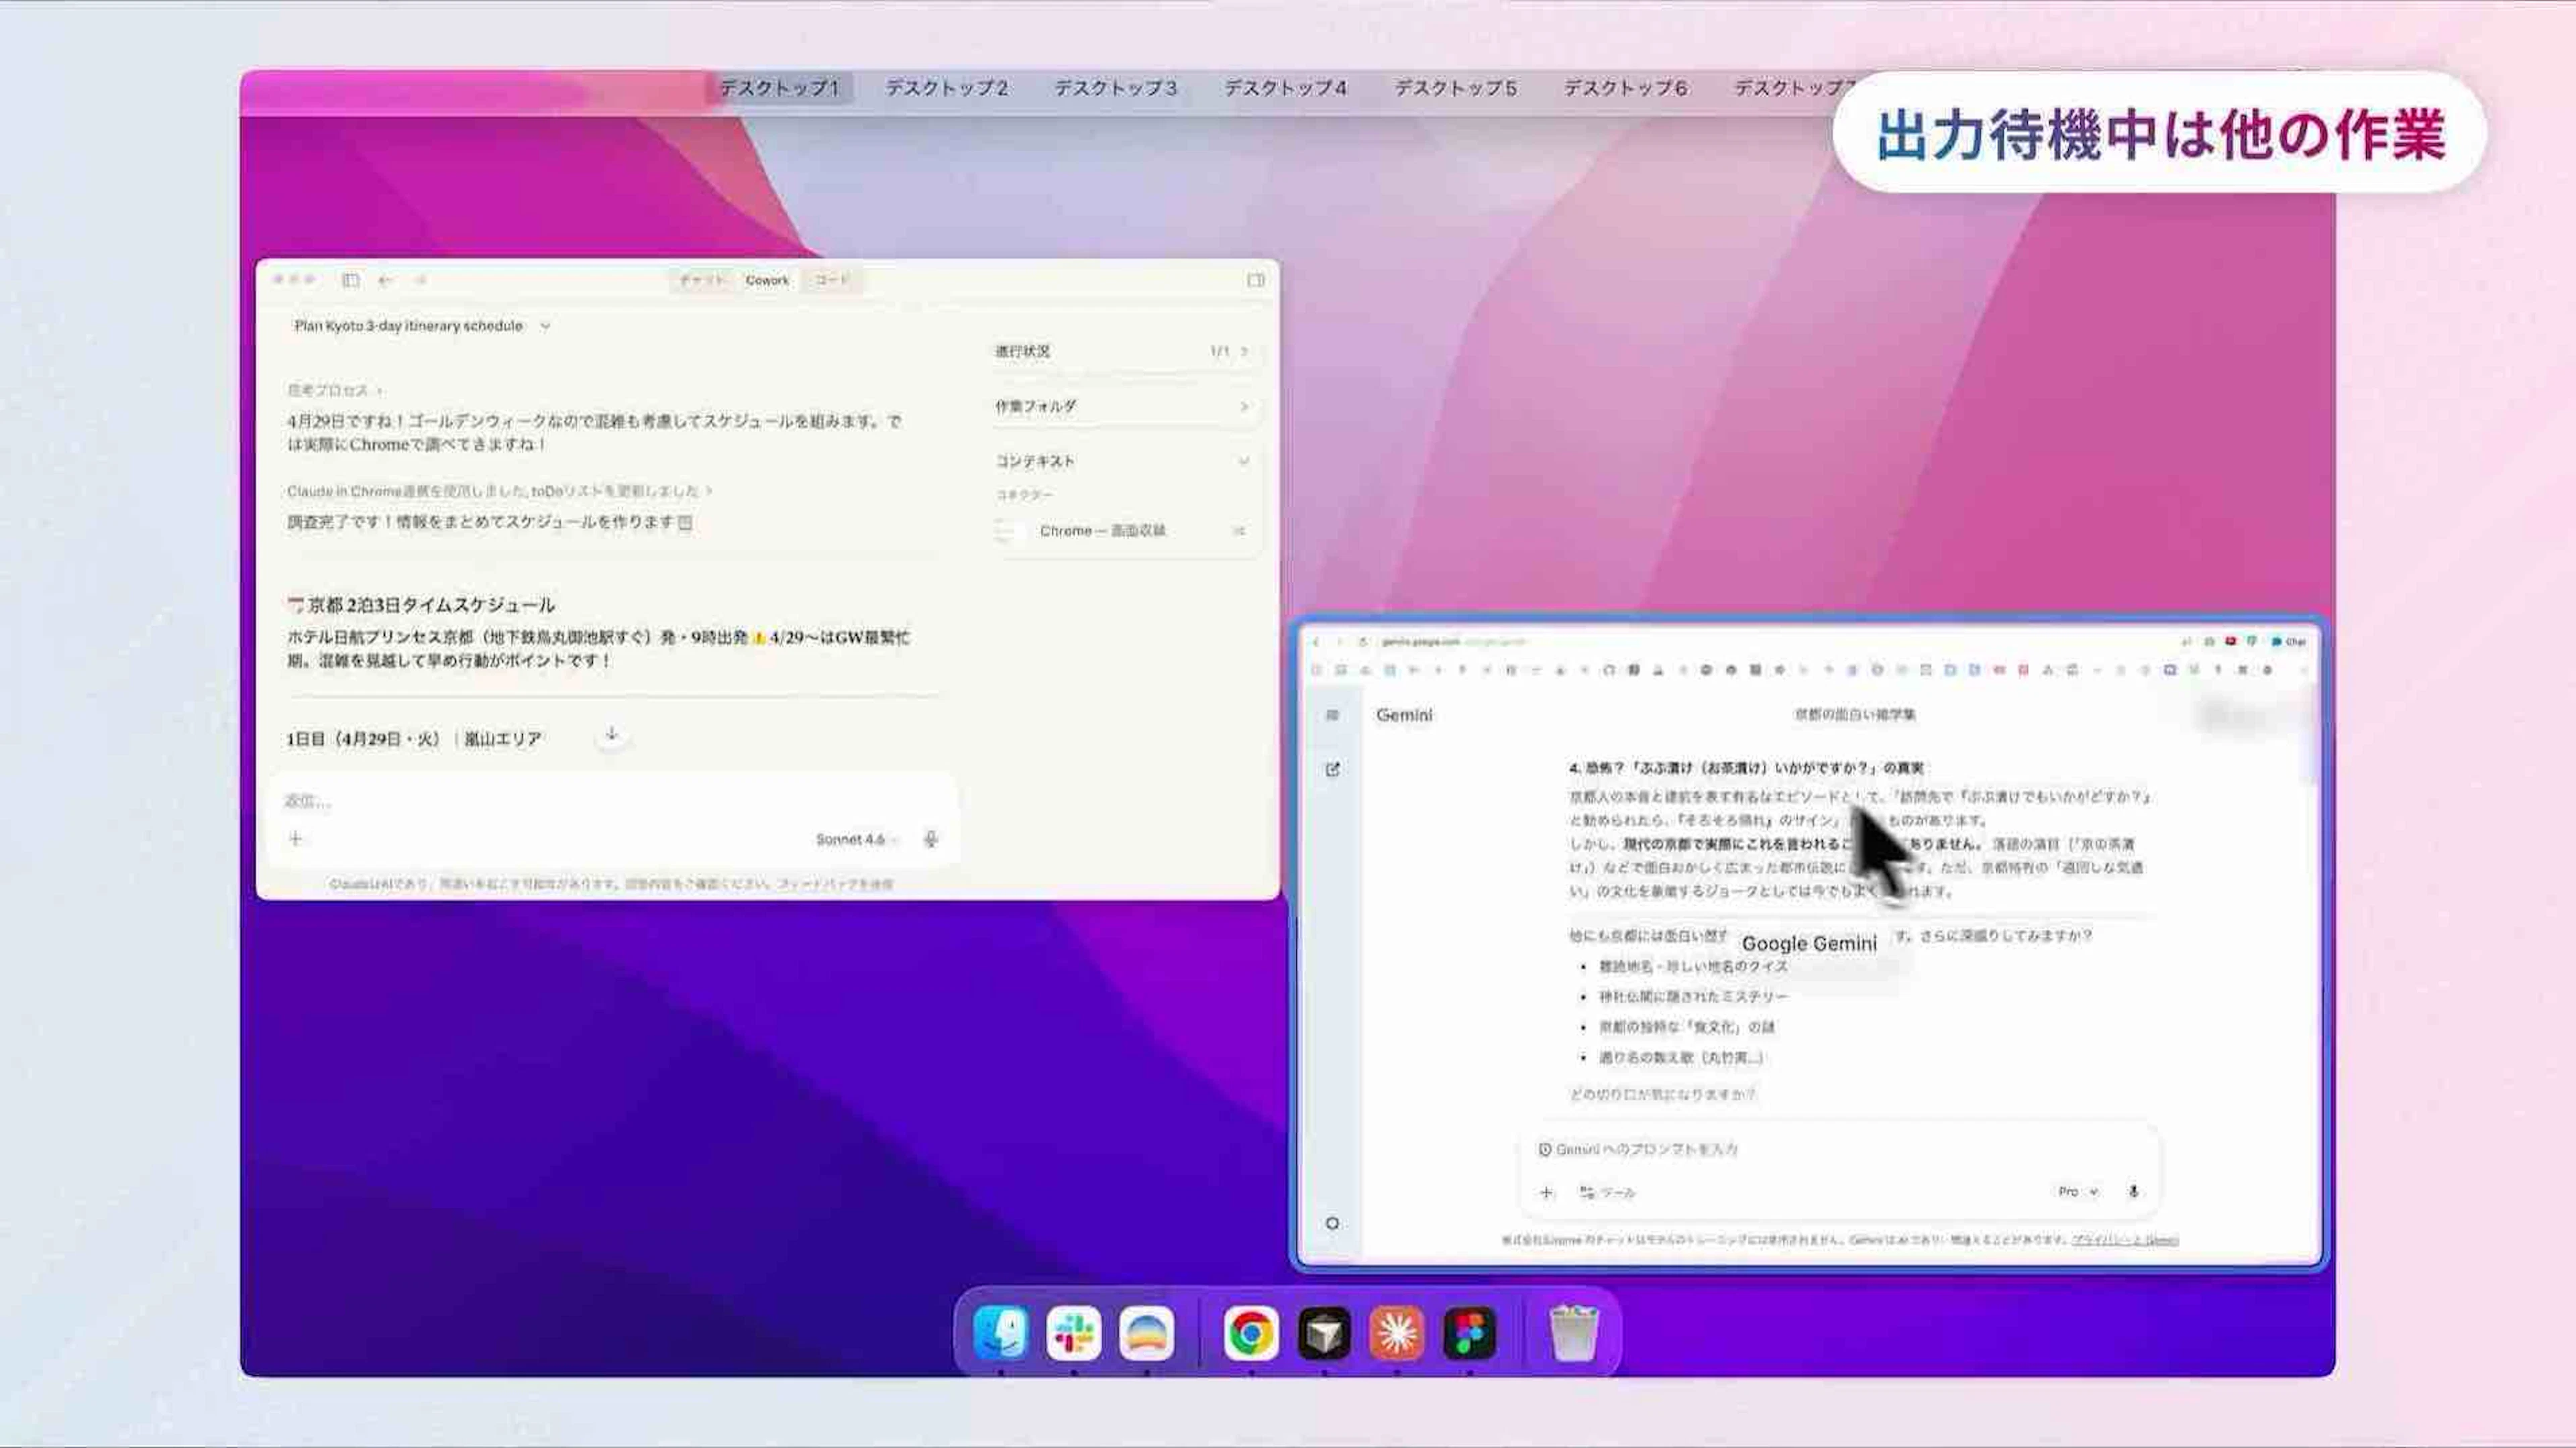The width and height of the screenshot is (2576, 1448).
Task: Collapse the コンテキスト section
Action: 1243,461
